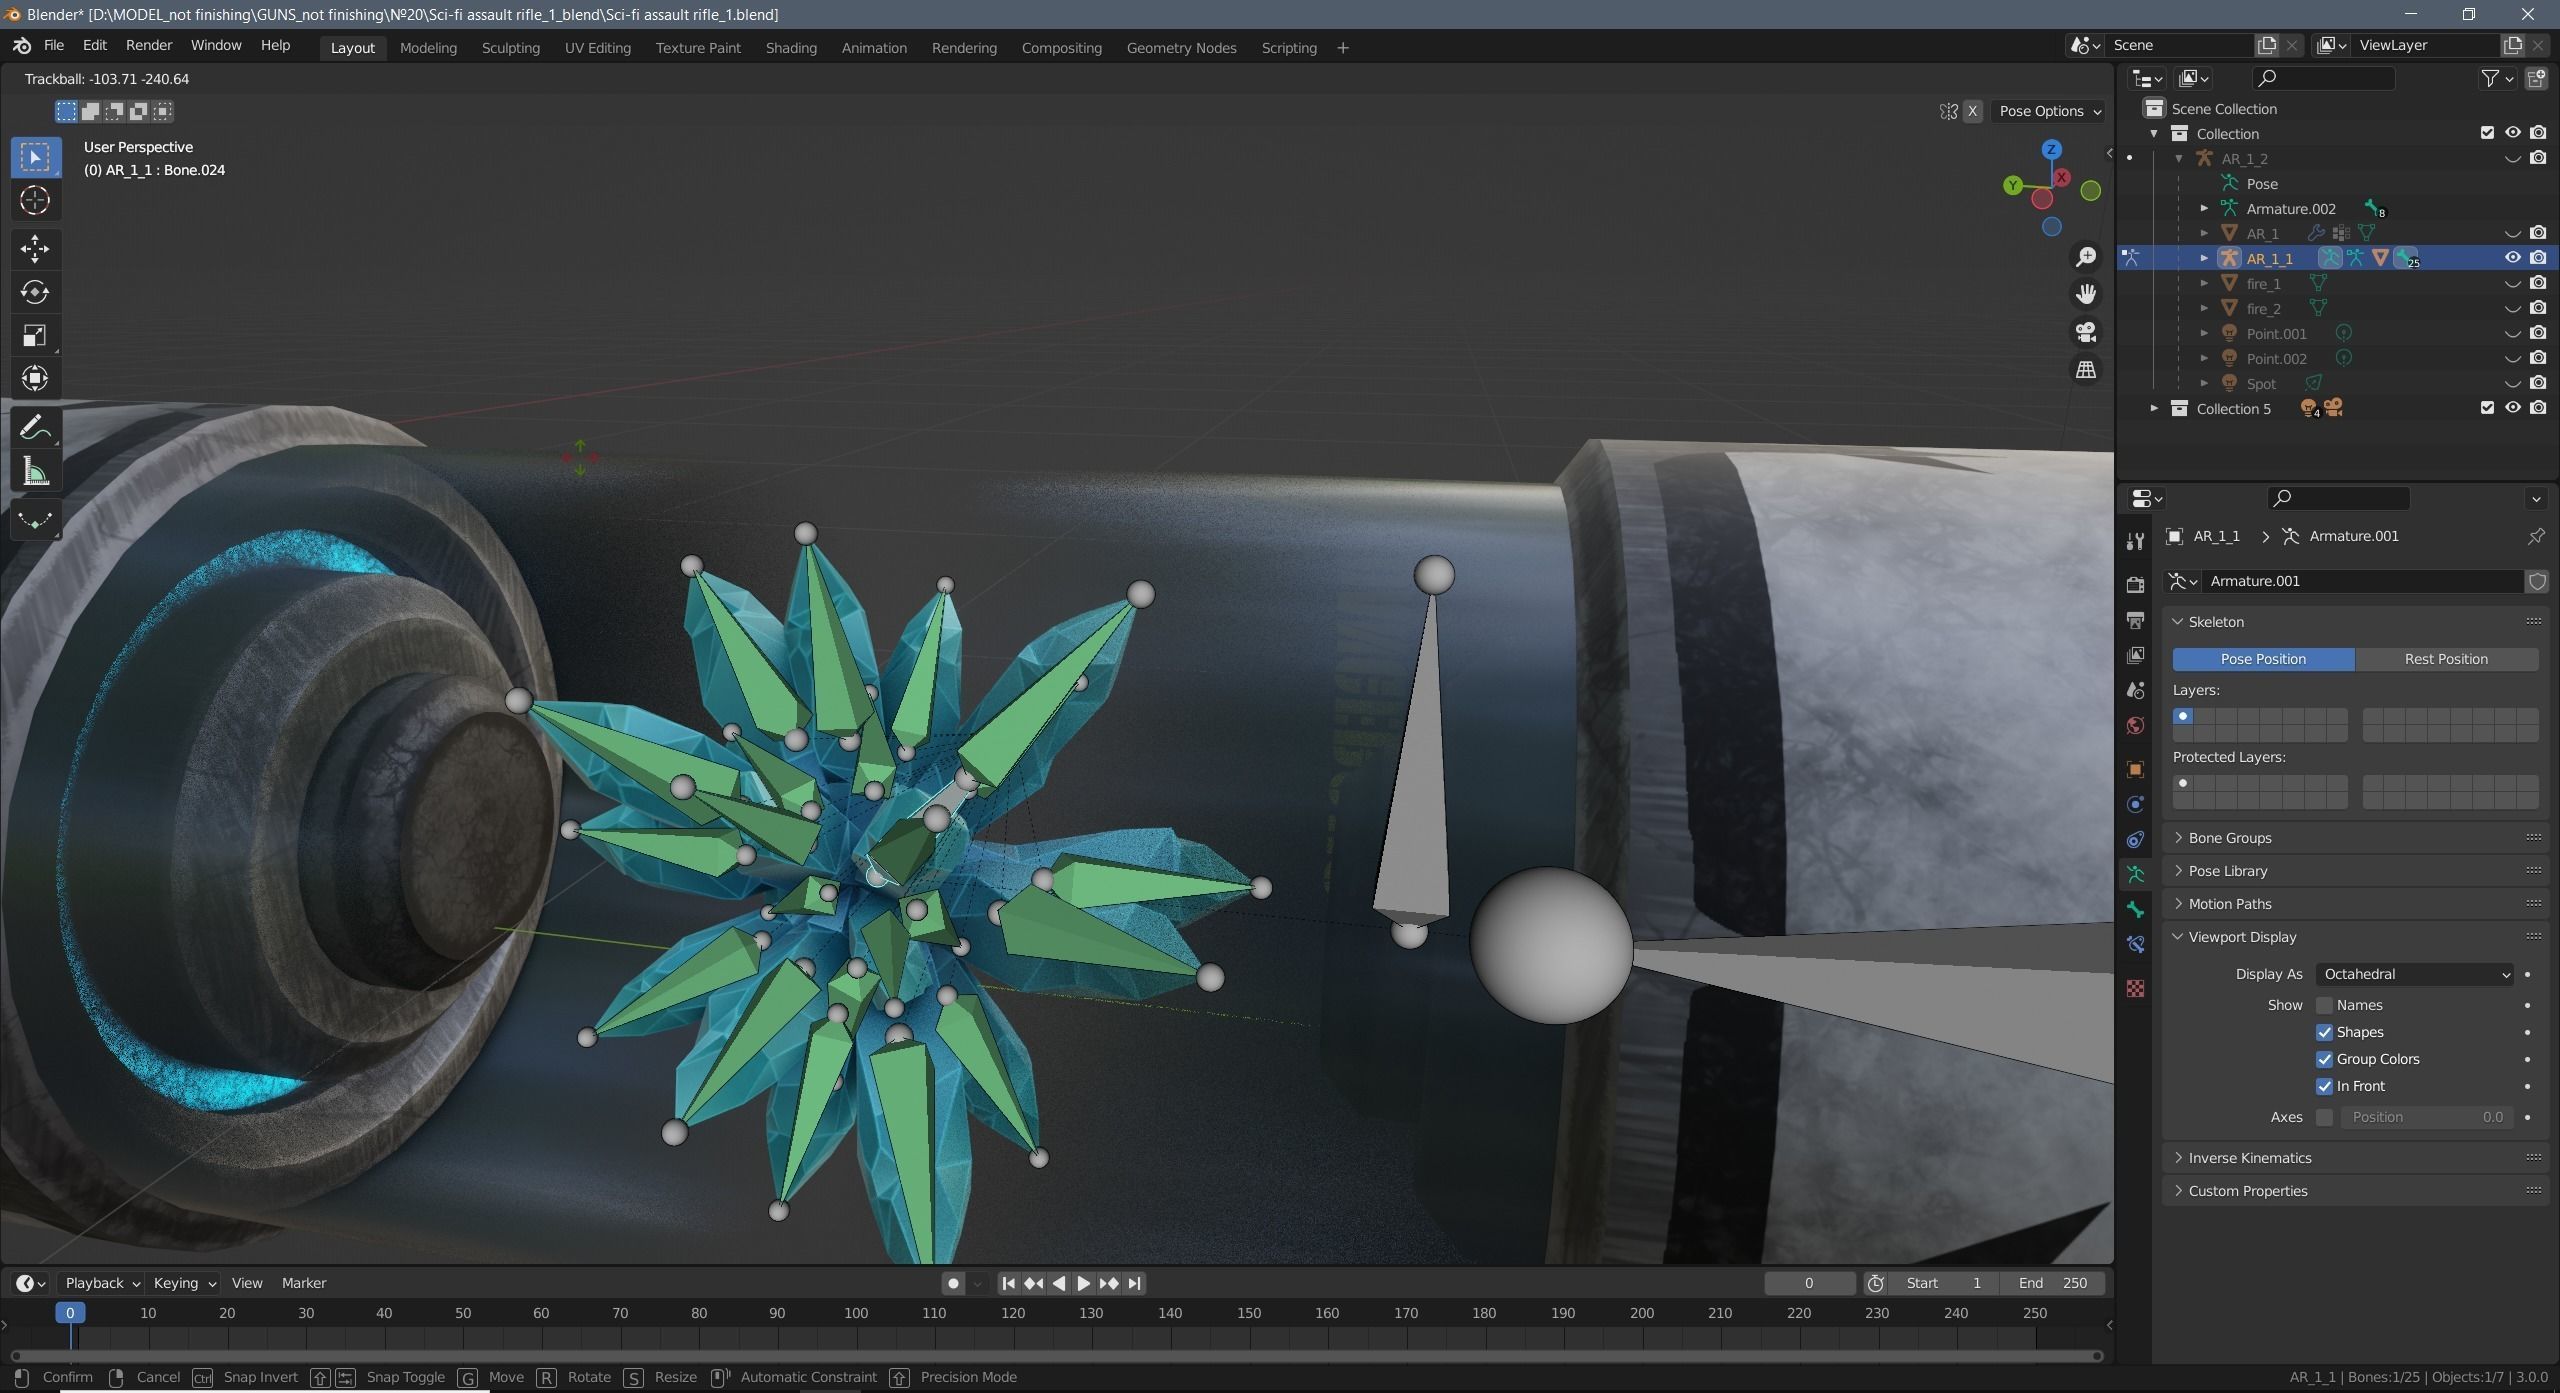This screenshot has width=2560, height=1393.
Task: Expand Collection 5 in outliner
Action: (x=2154, y=409)
